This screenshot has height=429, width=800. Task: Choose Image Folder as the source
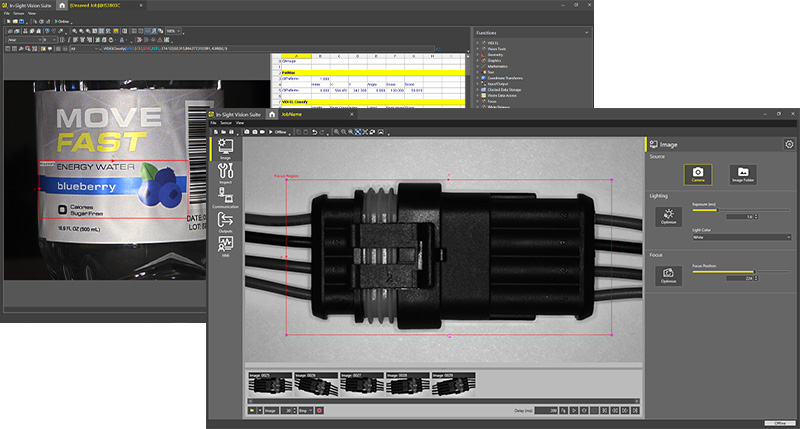point(743,175)
